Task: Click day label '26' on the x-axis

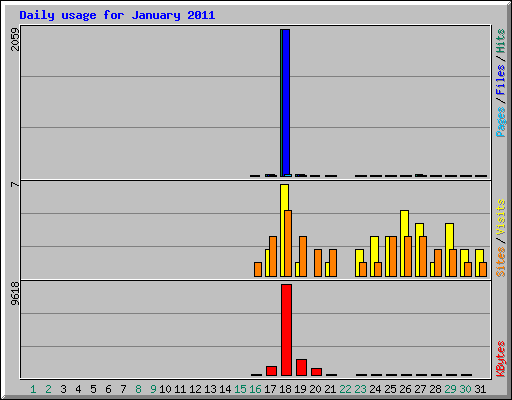Action: tap(405, 389)
